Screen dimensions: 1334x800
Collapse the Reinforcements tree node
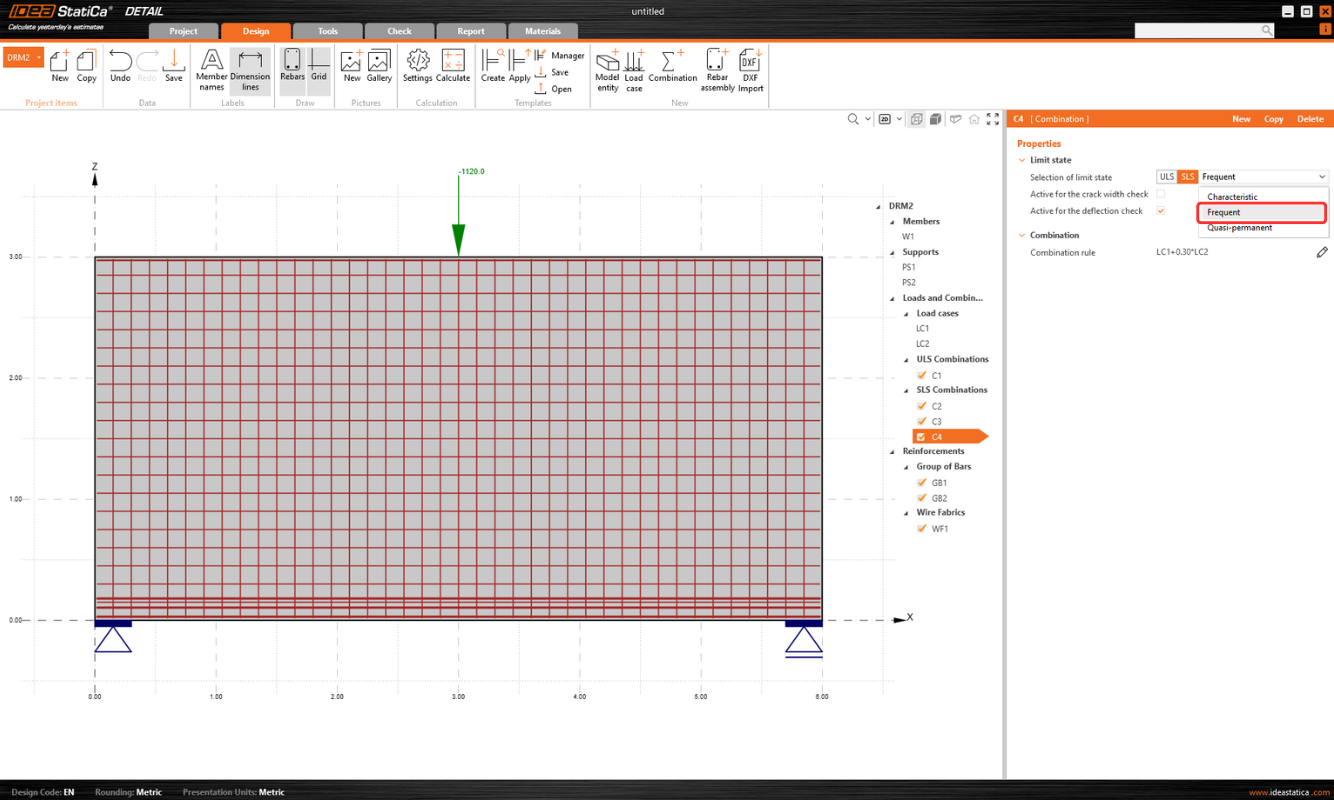click(x=893, y=451)
